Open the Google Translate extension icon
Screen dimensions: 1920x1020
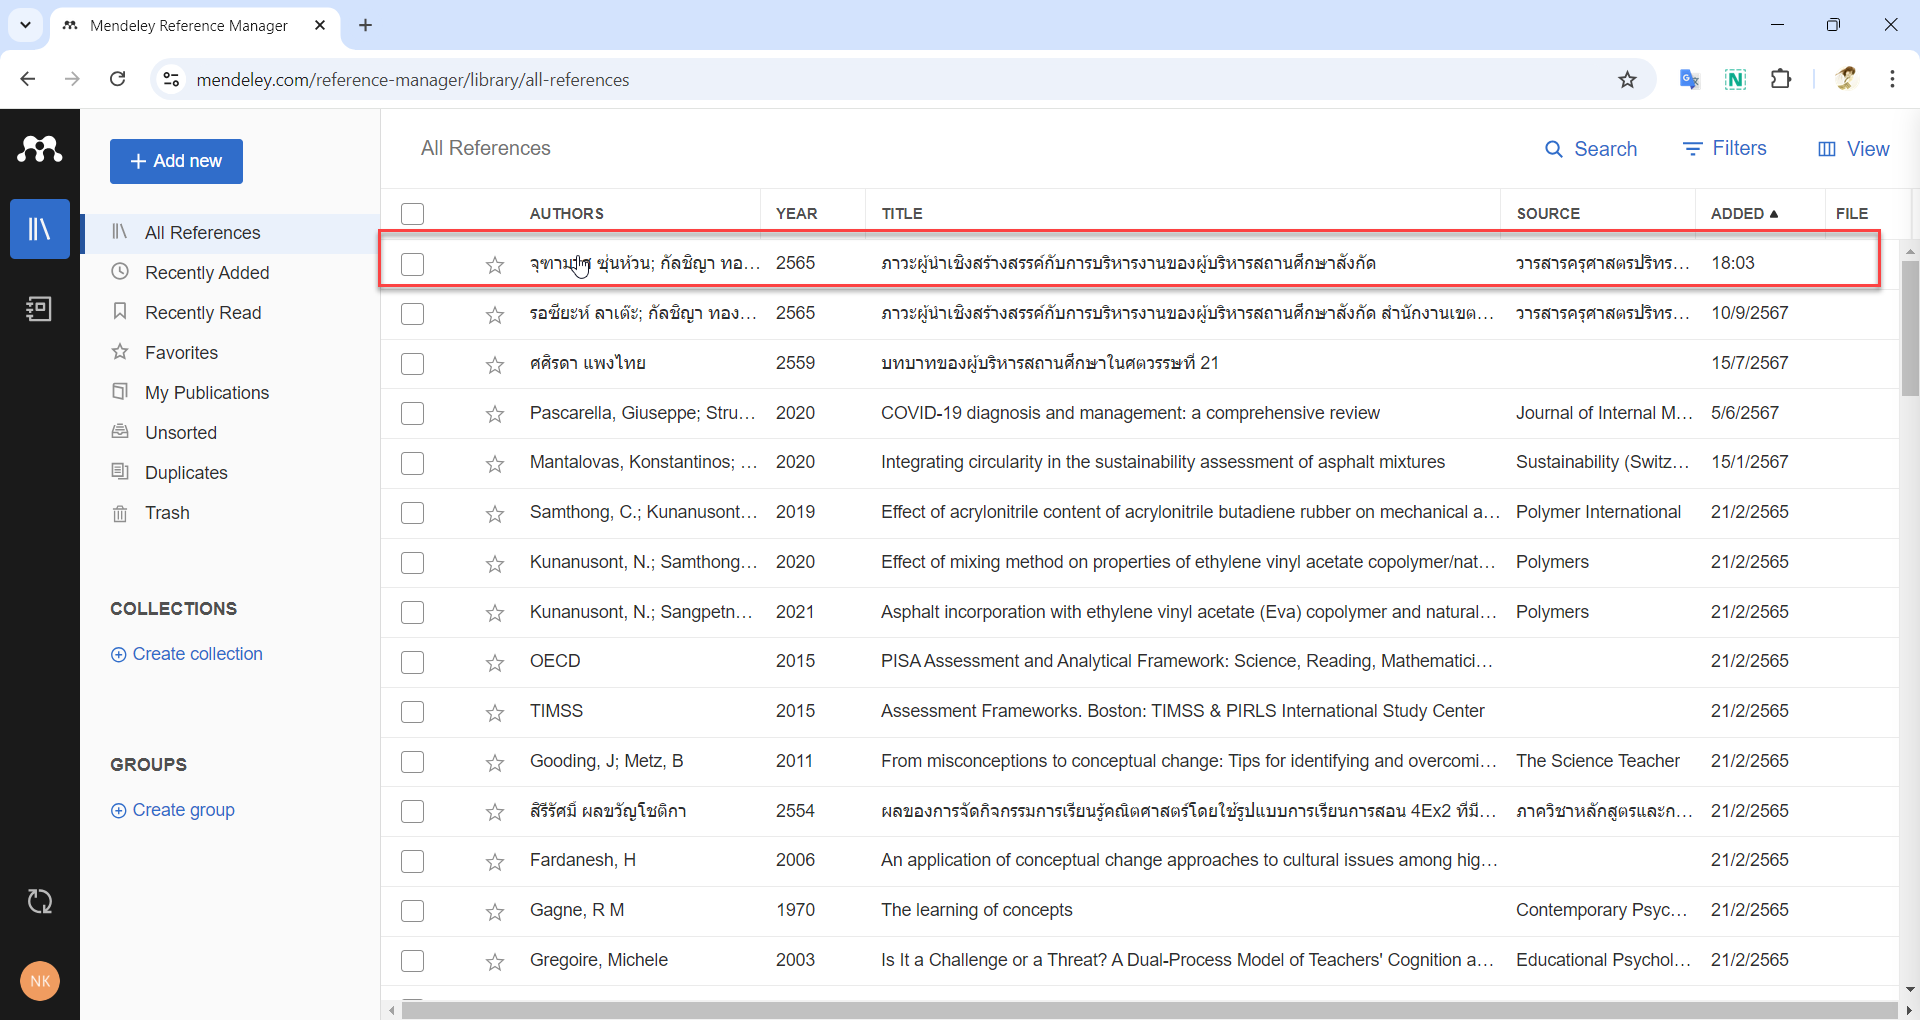coord(1689,79)
